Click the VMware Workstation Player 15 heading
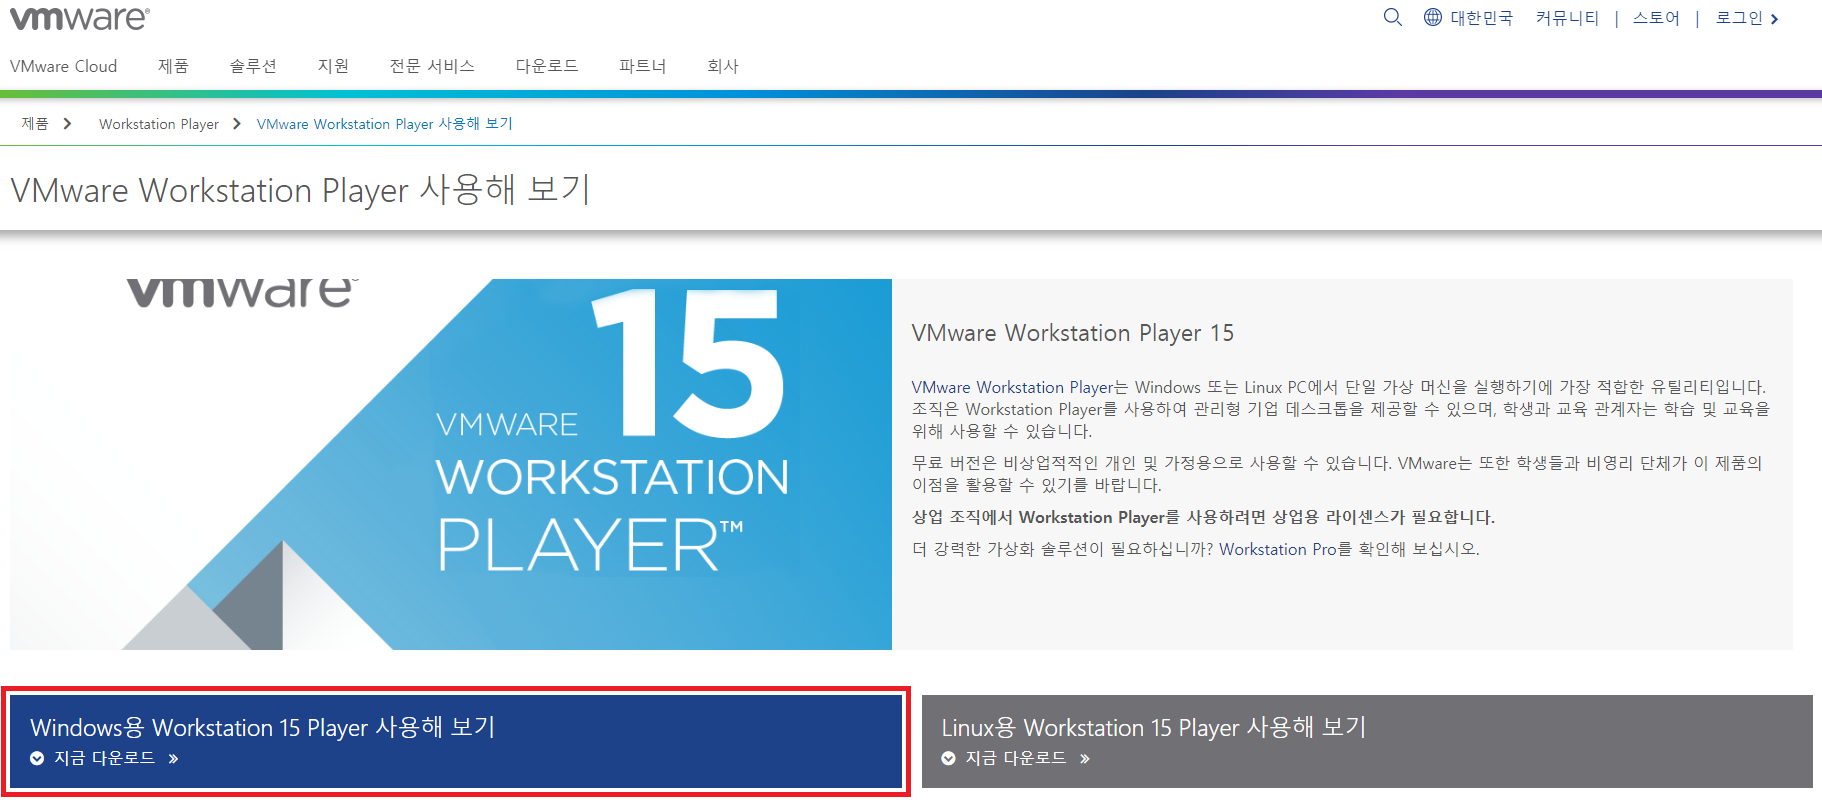This screenshot has height=802, width=1822. tap(1073, 333)
